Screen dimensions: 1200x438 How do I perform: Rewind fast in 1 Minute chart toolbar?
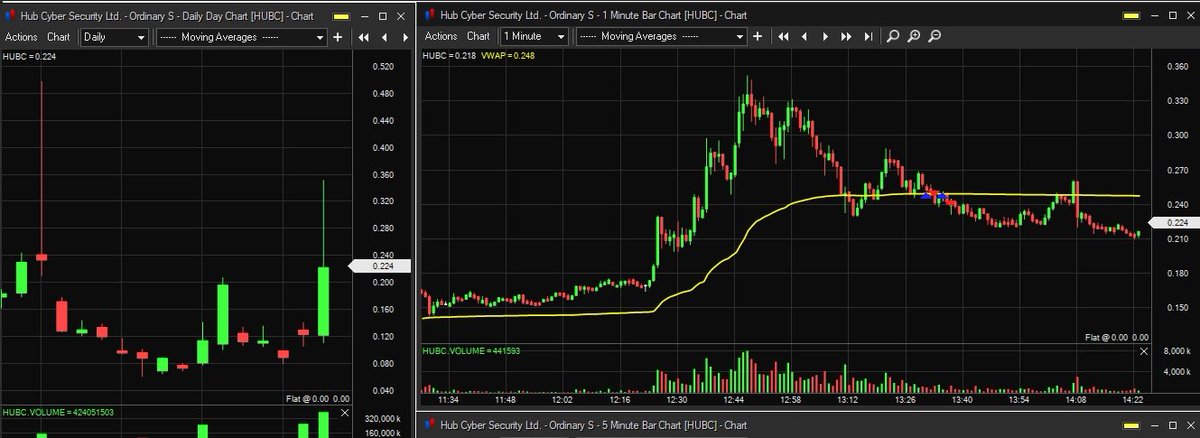point(784,36)
